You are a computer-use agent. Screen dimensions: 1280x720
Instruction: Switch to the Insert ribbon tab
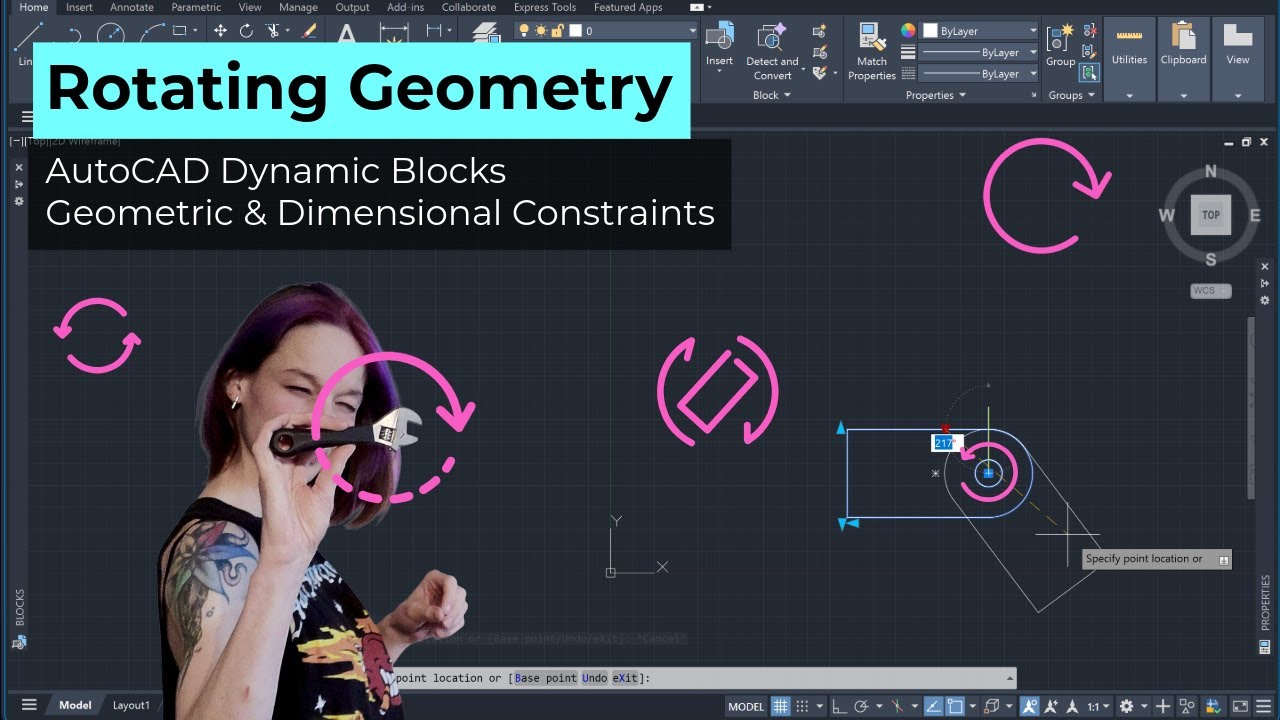(x=79, y=7)
